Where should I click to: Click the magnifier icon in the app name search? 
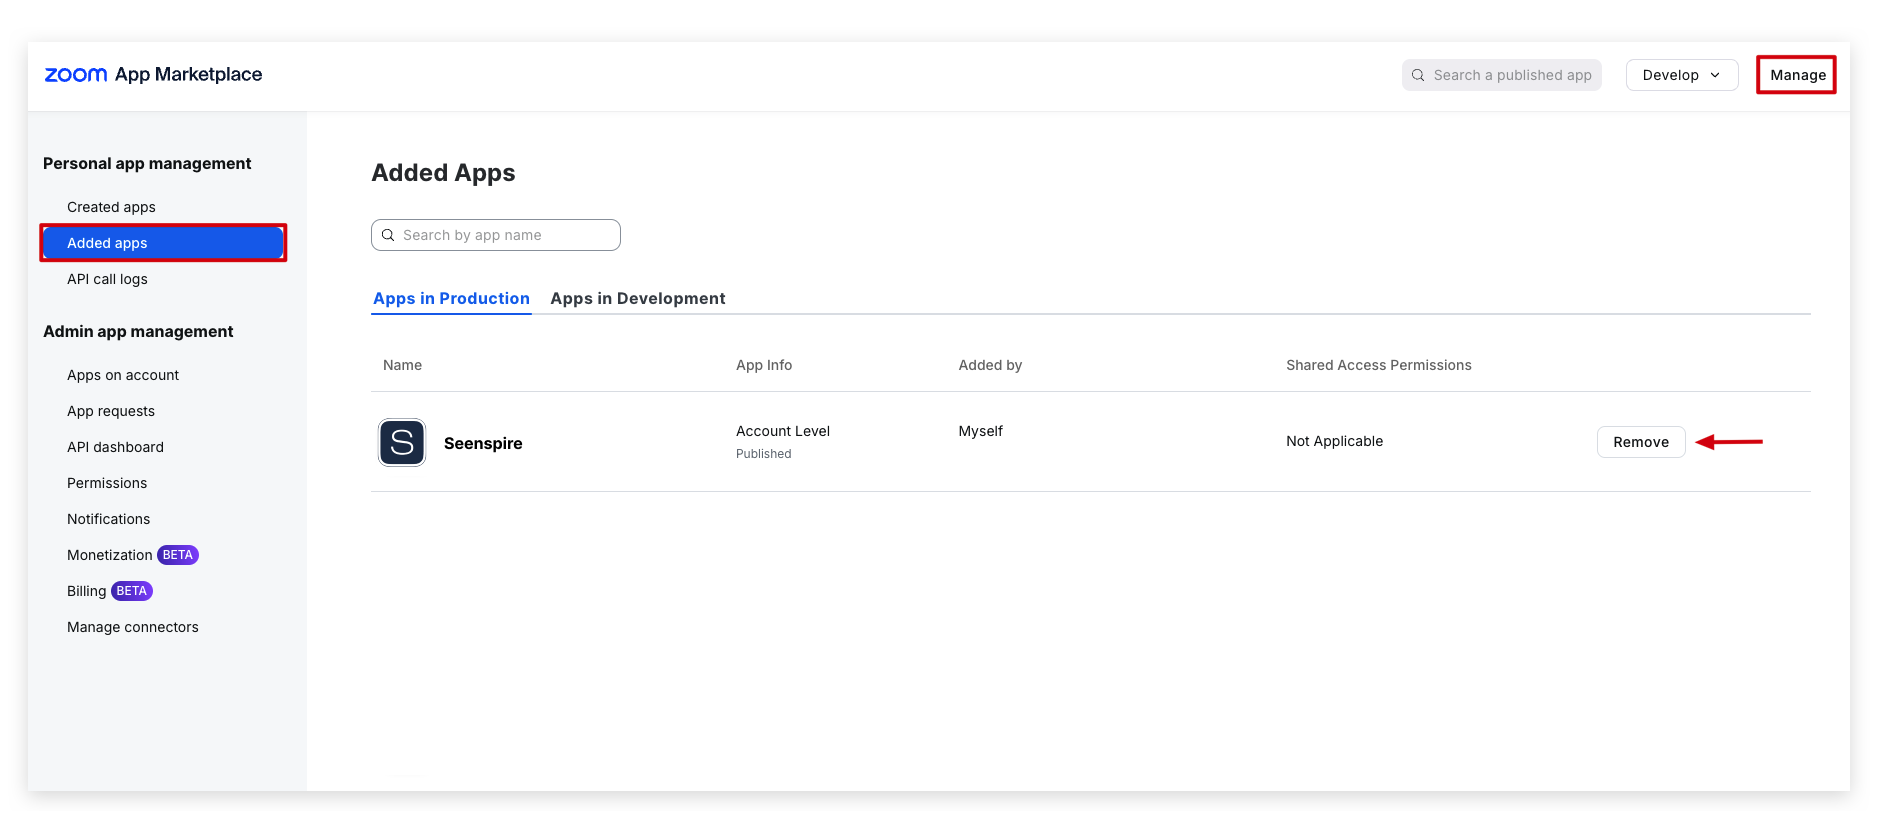[x=388, y=235]
